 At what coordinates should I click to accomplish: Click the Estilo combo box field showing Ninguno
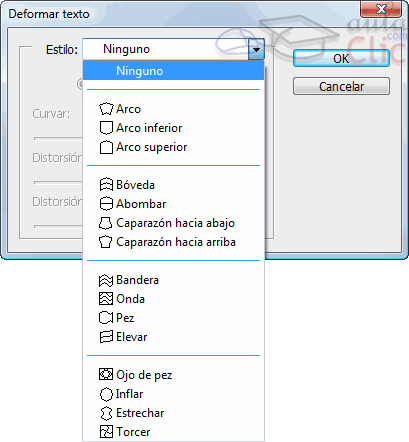tap(173, 49)
